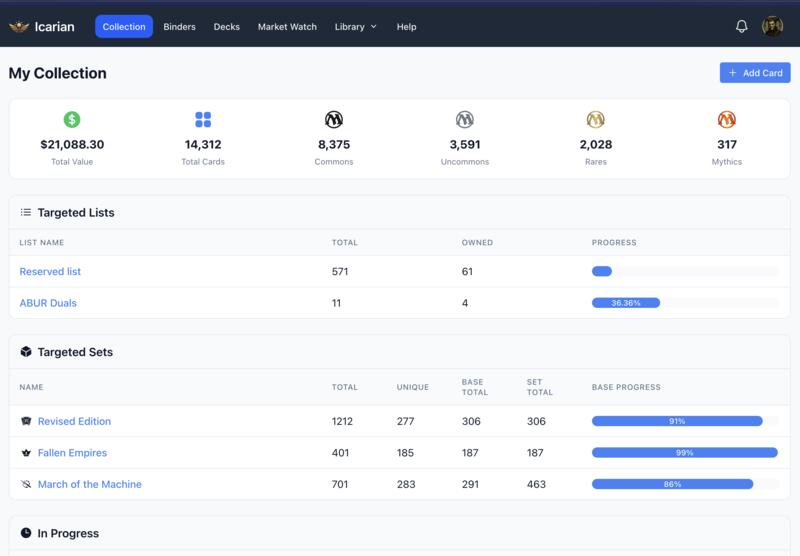Viewport: 800px width, 556px height.
Task: Click the $21,088.30 total value
Action: tap(72, 144)
